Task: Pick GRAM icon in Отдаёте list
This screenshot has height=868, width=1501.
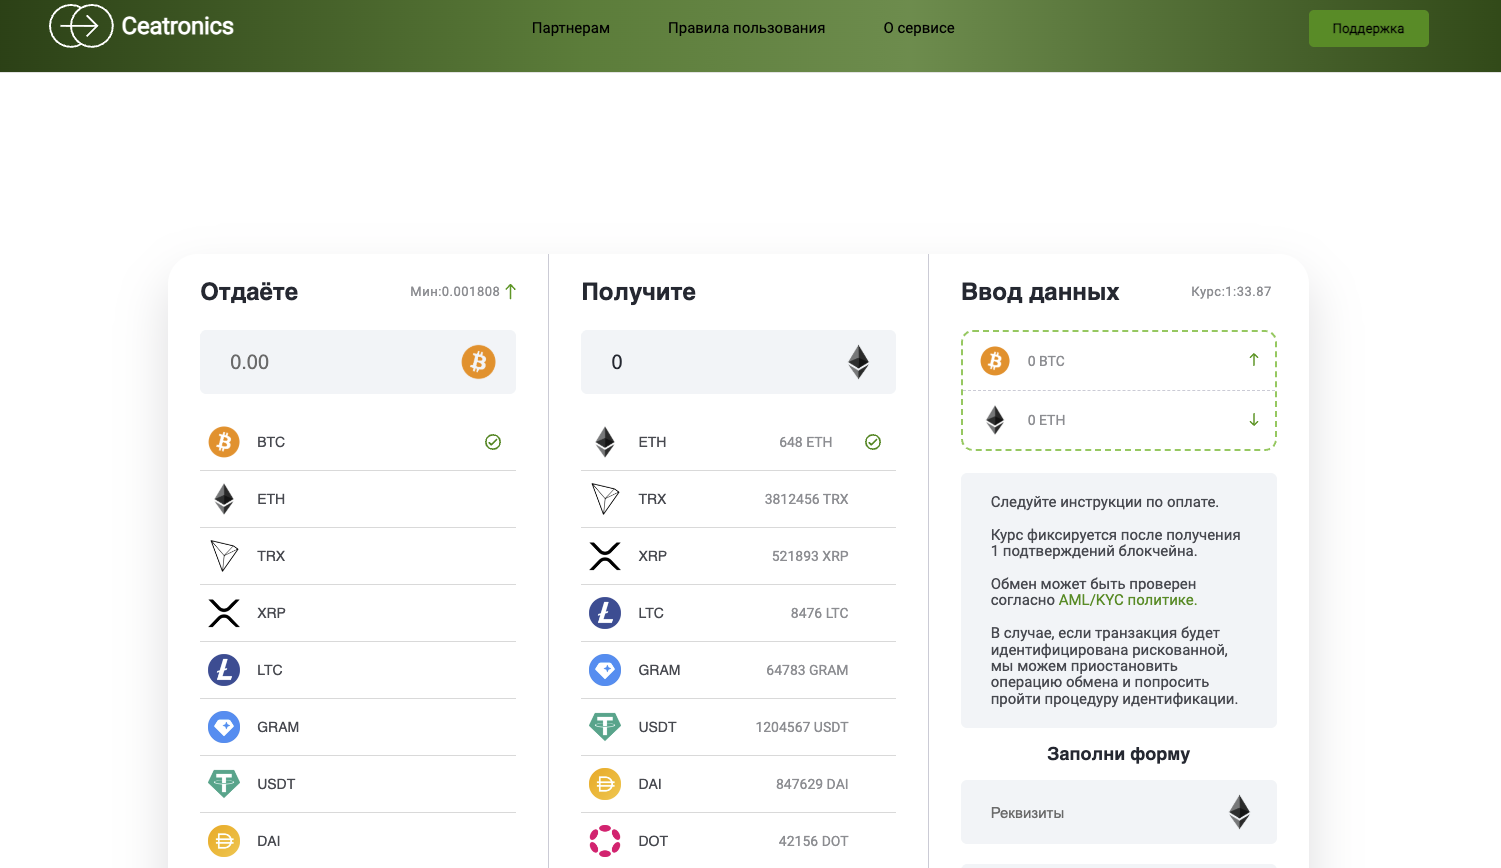Action: [224, 727]
